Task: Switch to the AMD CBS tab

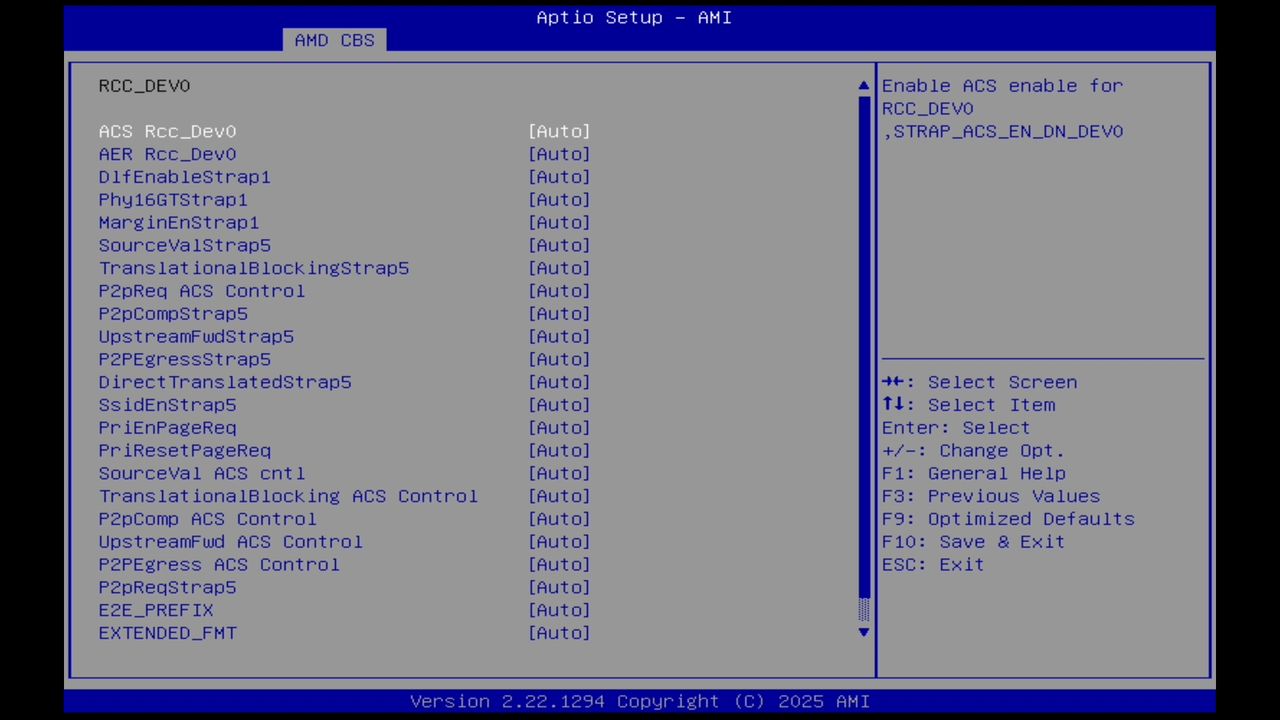Action: pyautogui.click(x=334, y=40)
